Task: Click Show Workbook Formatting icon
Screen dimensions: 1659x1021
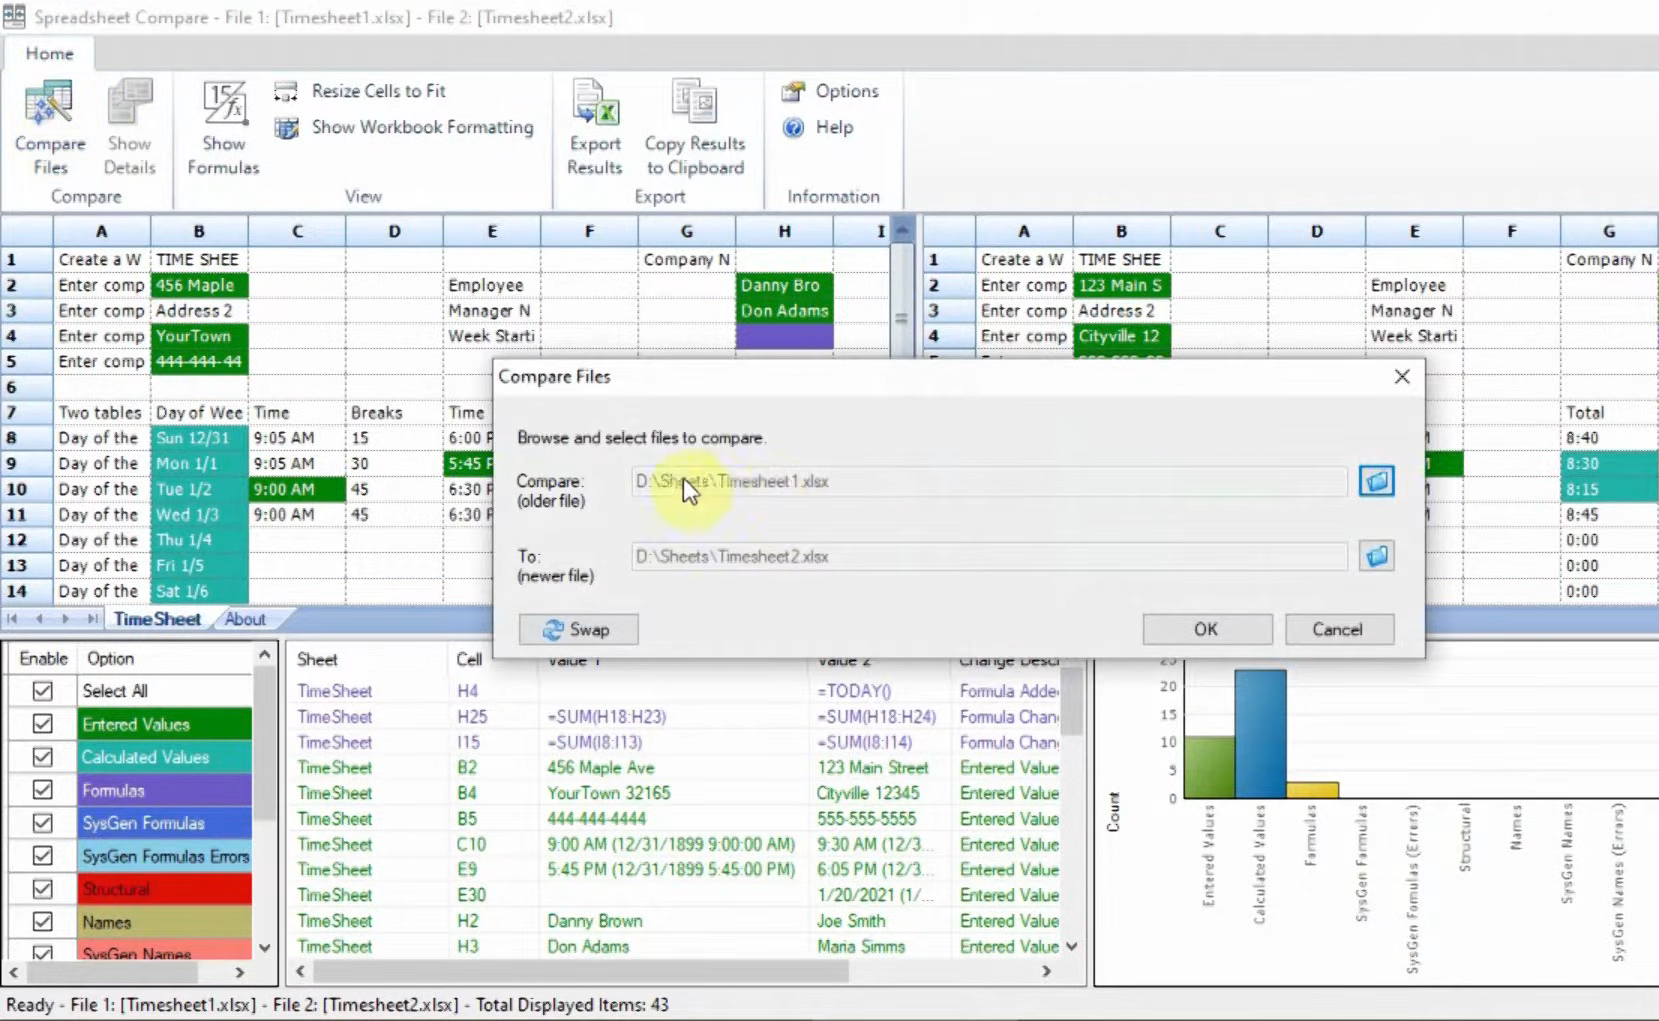Action: coord(286,128)
